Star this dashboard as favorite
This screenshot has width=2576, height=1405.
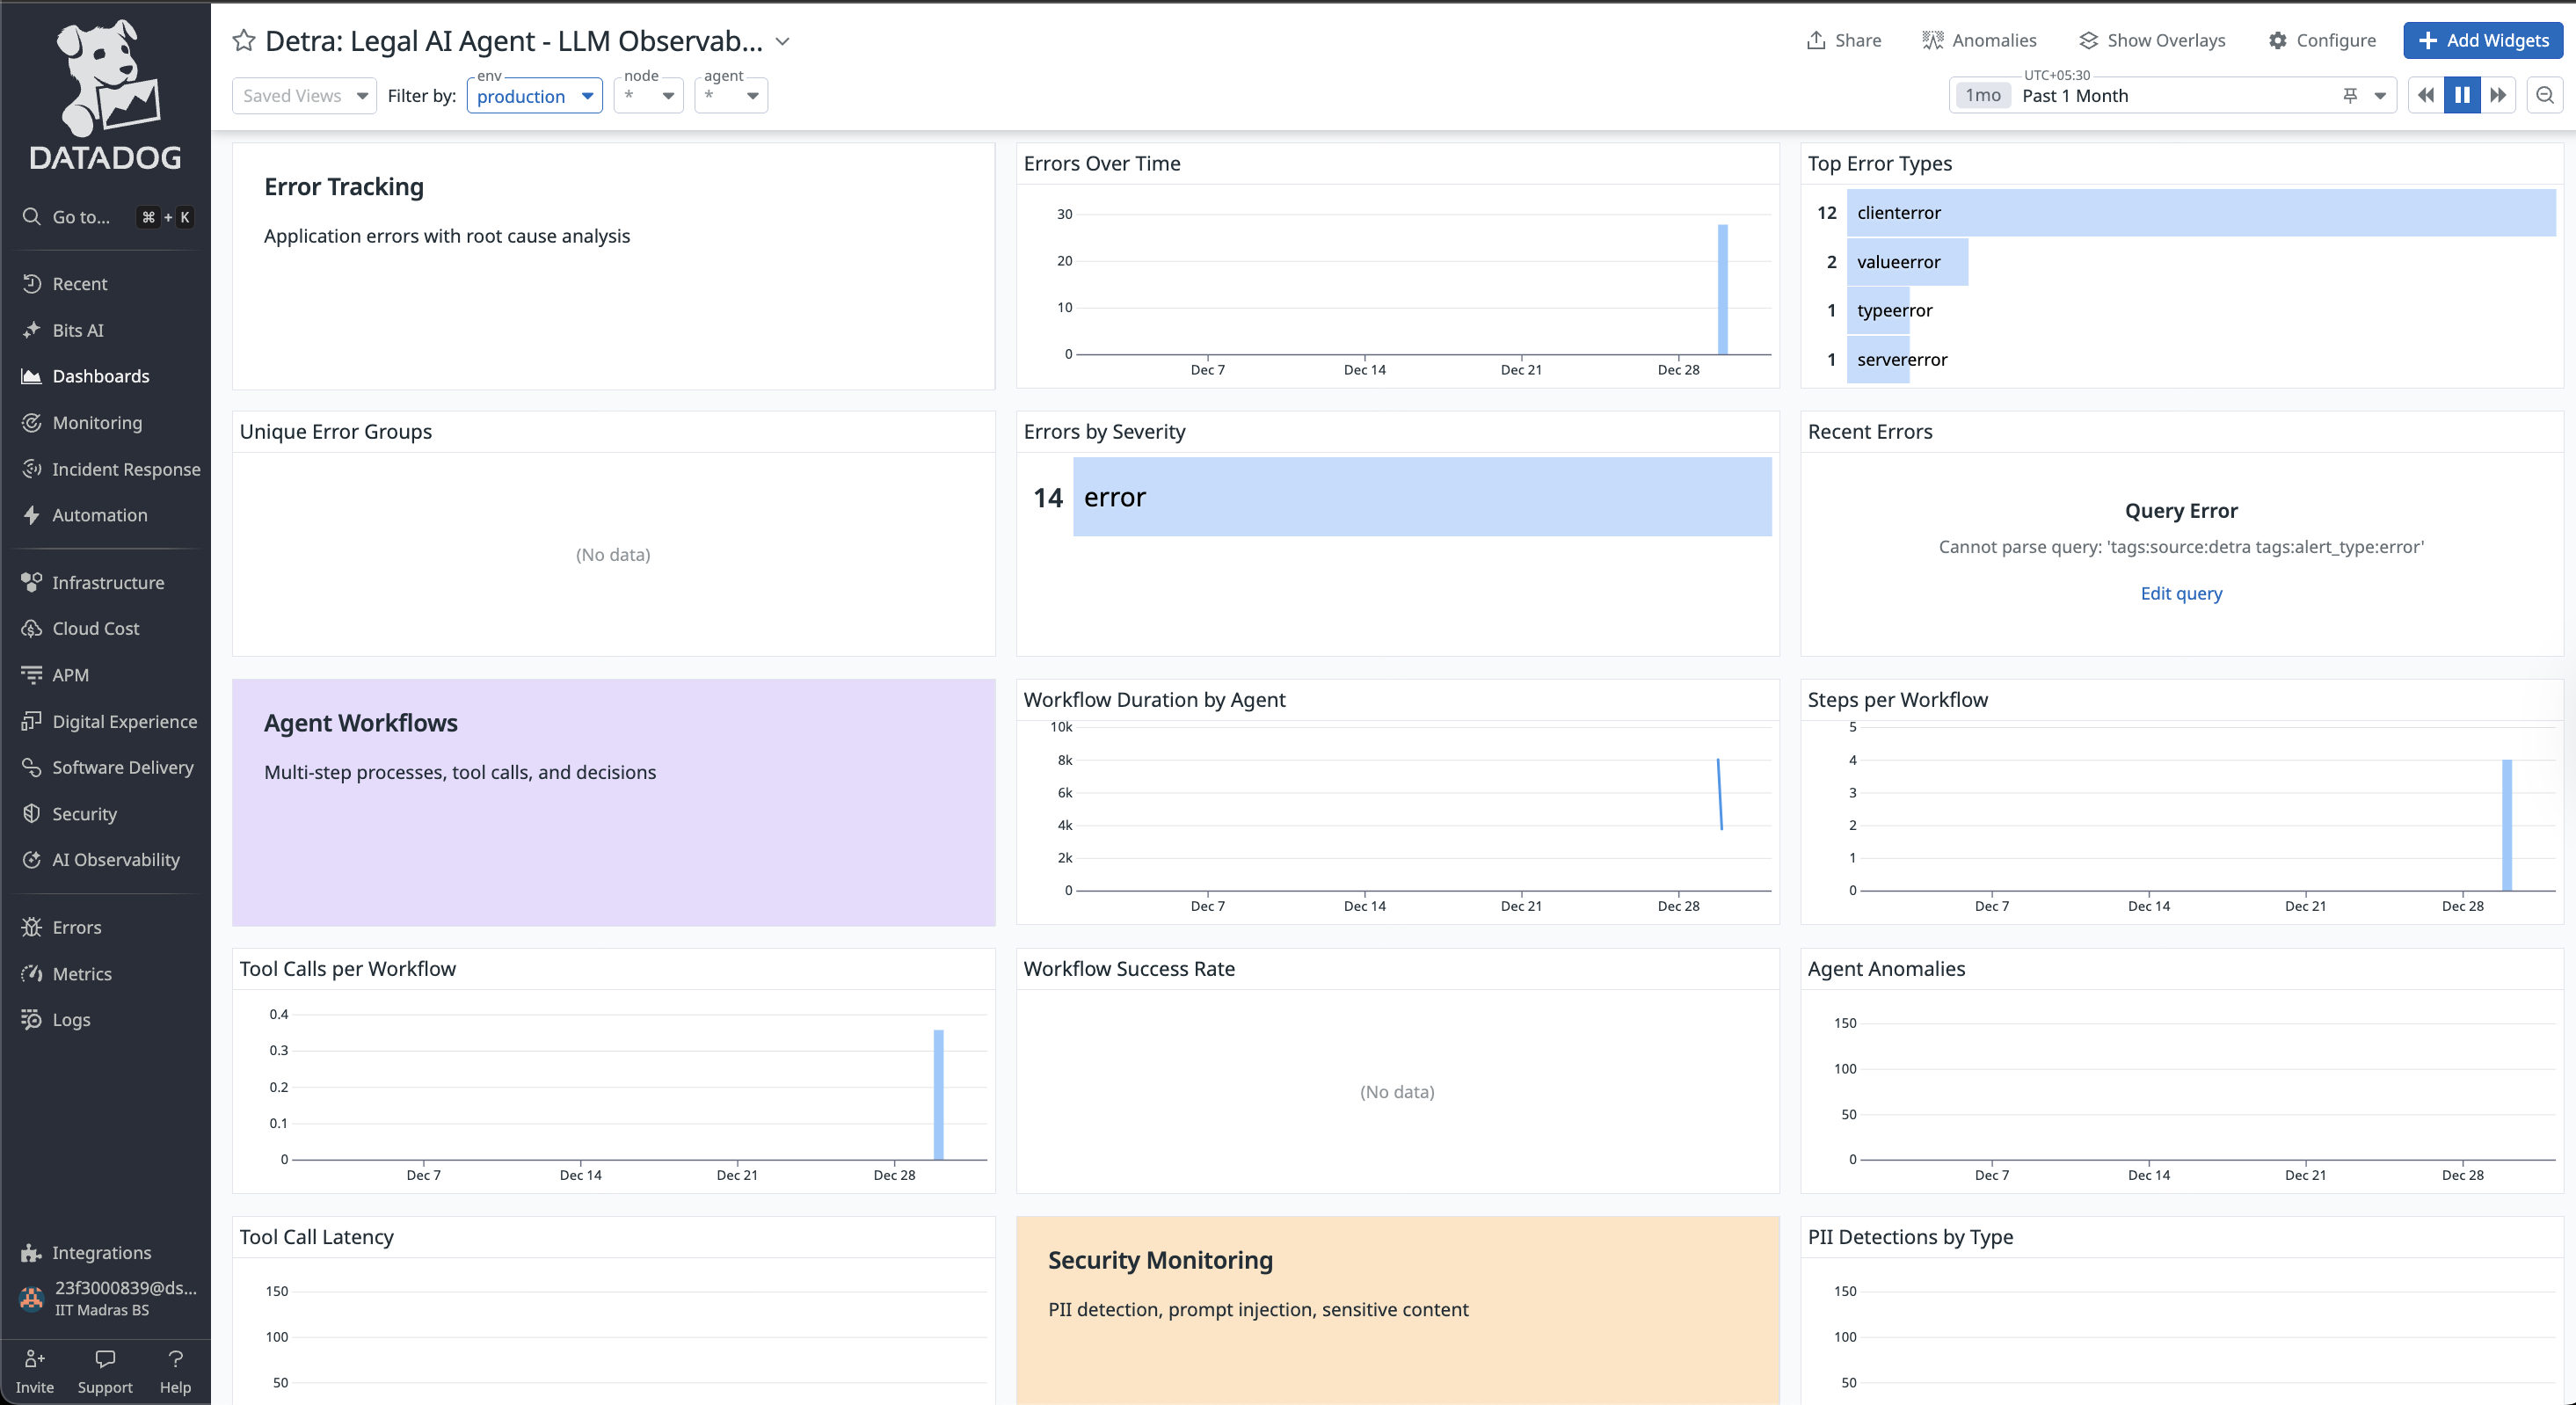pyautogui.click(x=243, y=41)
